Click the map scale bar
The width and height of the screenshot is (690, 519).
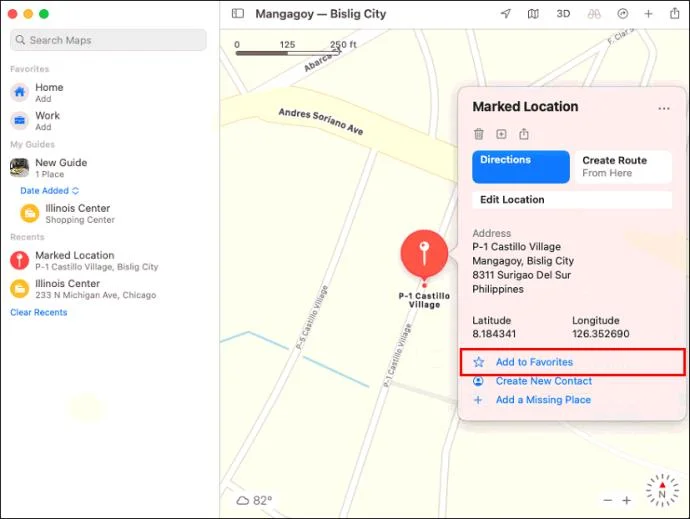[x=288, y=53]
